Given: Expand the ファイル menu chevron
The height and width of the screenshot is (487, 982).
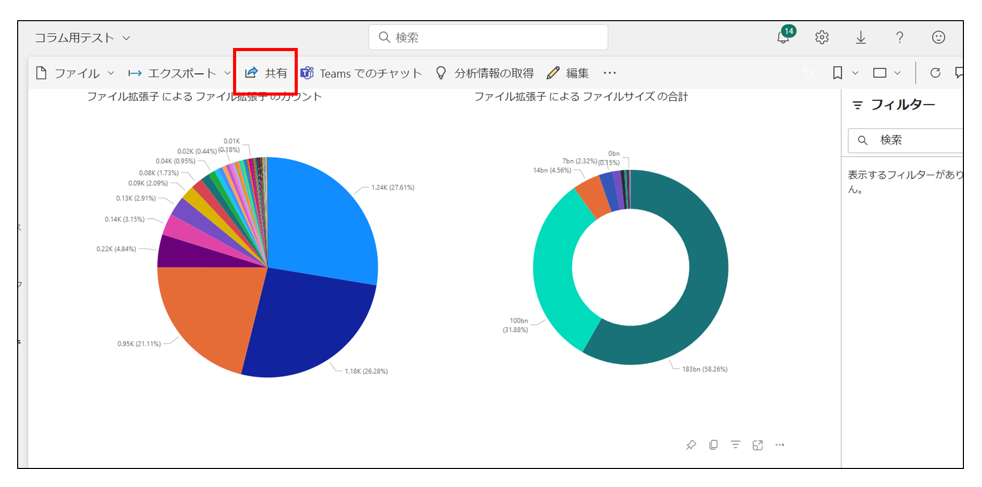Looking at the screenshot, I should tap(111, 73).
